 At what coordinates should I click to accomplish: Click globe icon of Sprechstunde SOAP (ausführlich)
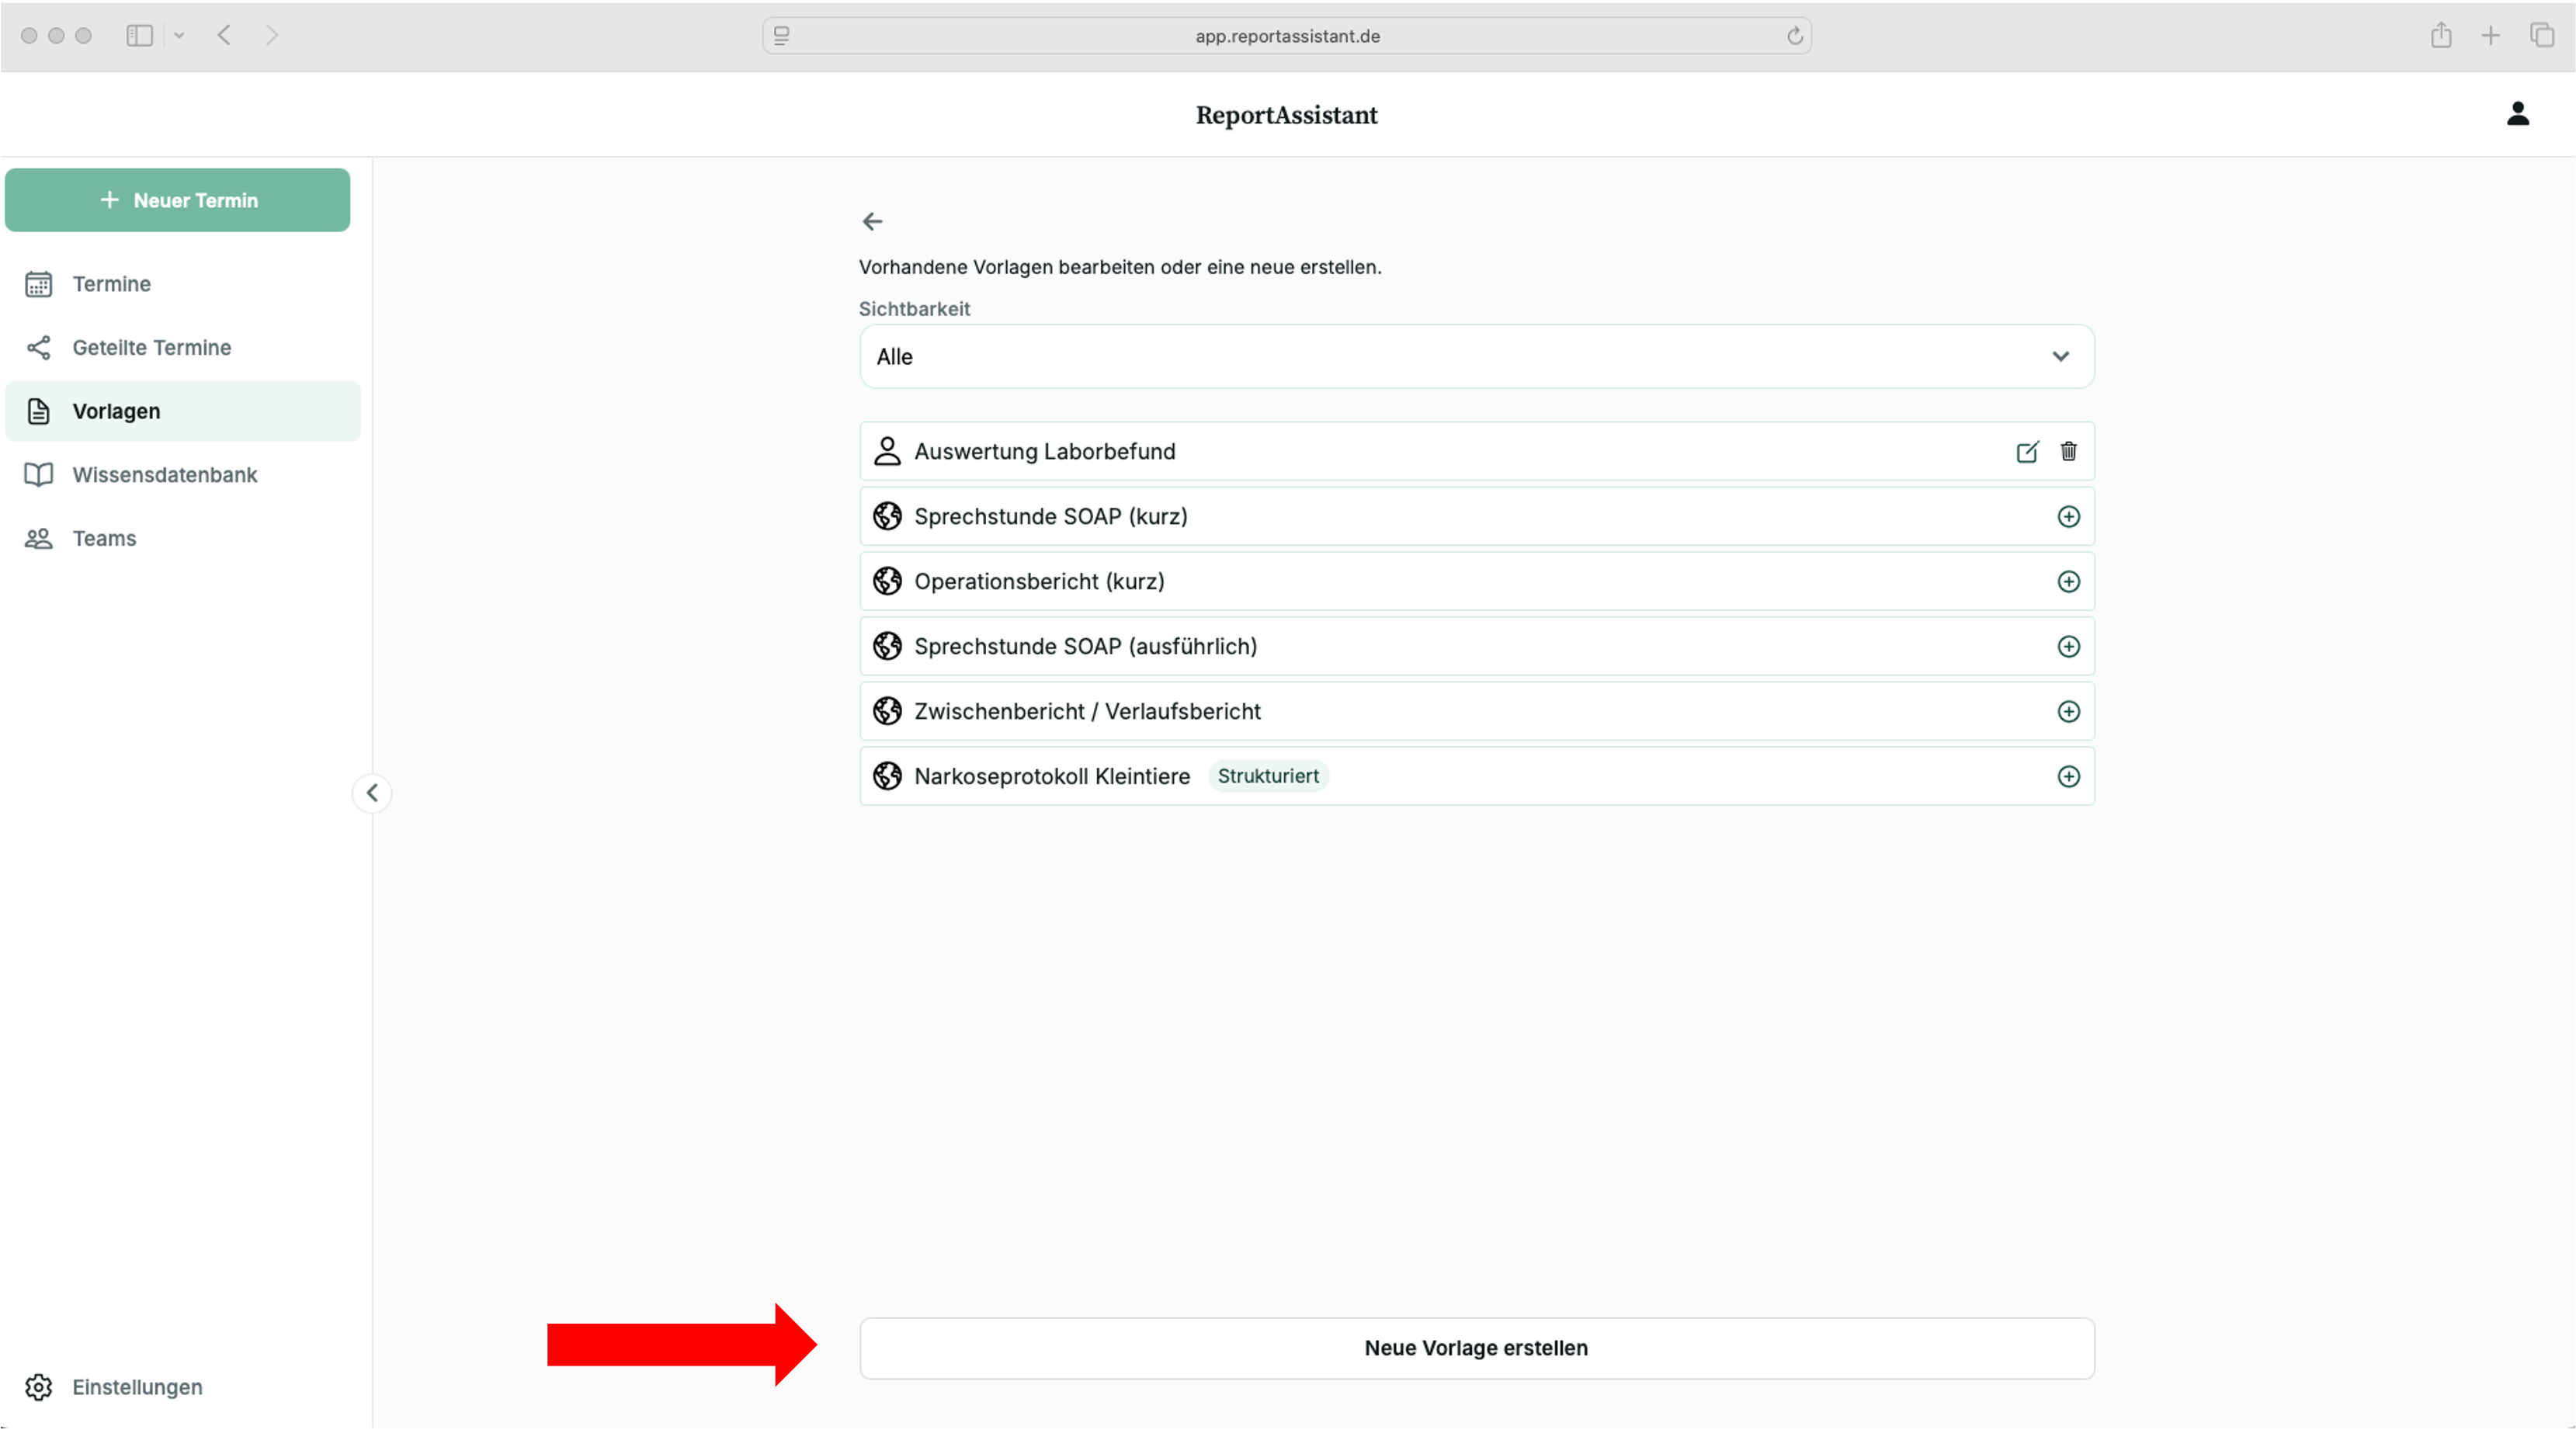pos(887,646)
